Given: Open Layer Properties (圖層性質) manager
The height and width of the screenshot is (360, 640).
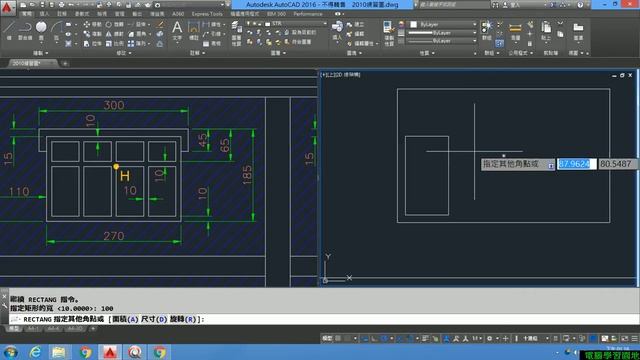Looking at the screenshot, I should [x=236, y=33].
